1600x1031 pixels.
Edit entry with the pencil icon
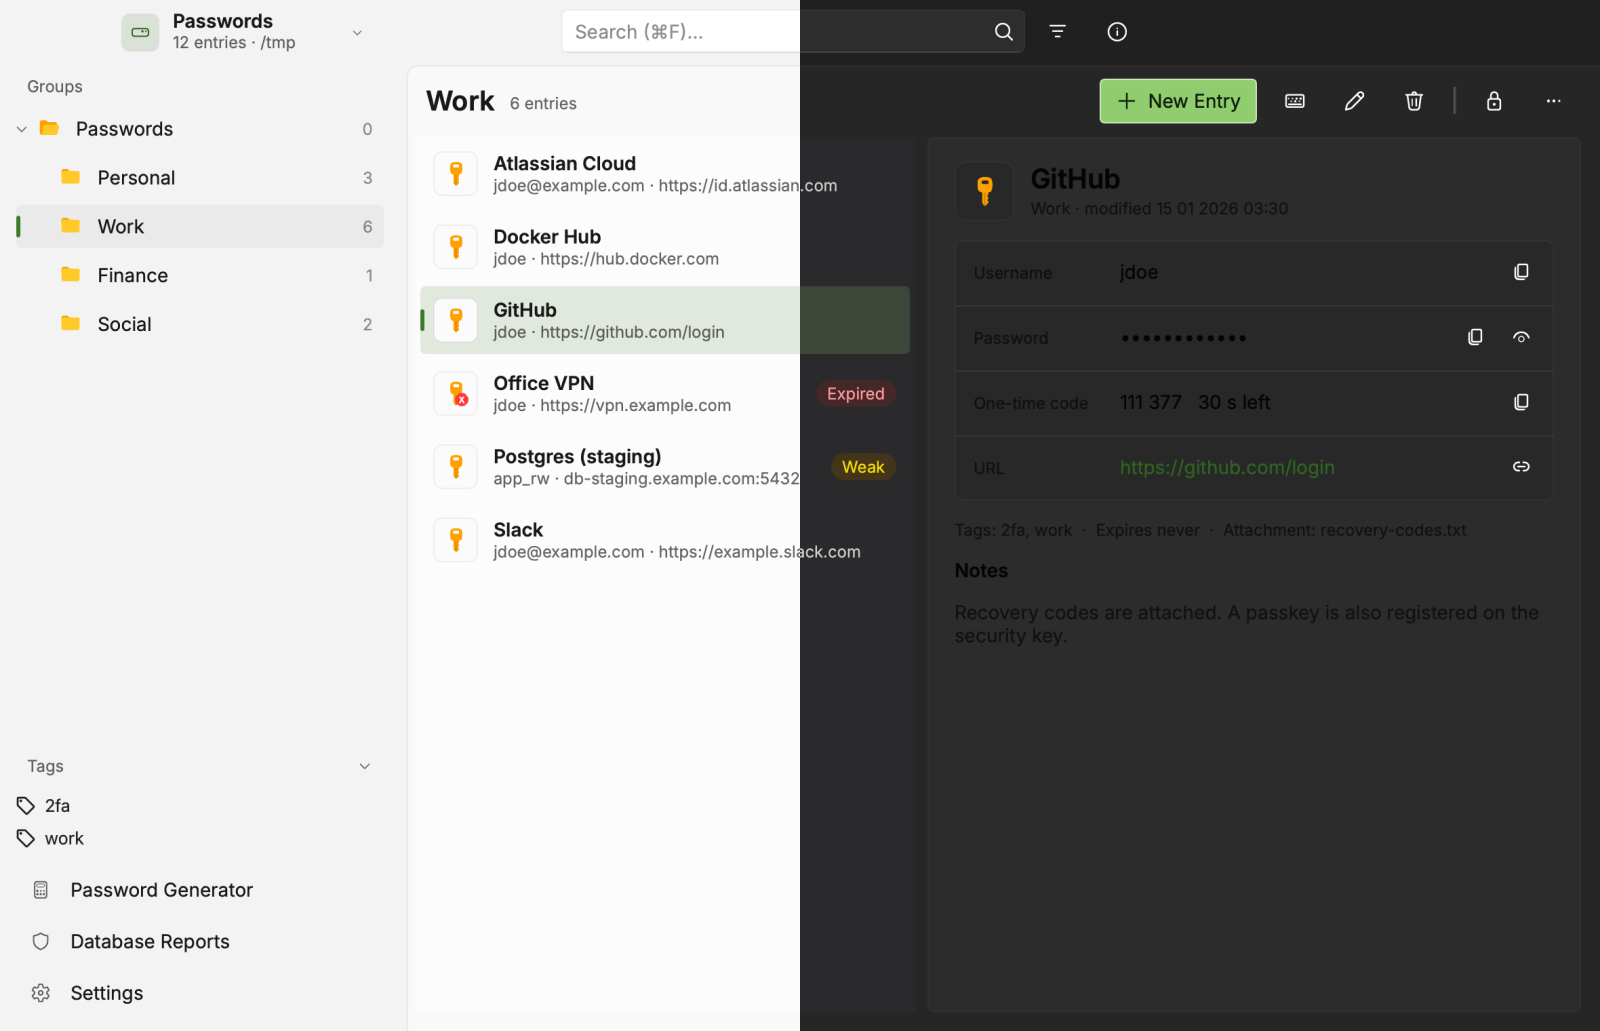click(1354, 101)
